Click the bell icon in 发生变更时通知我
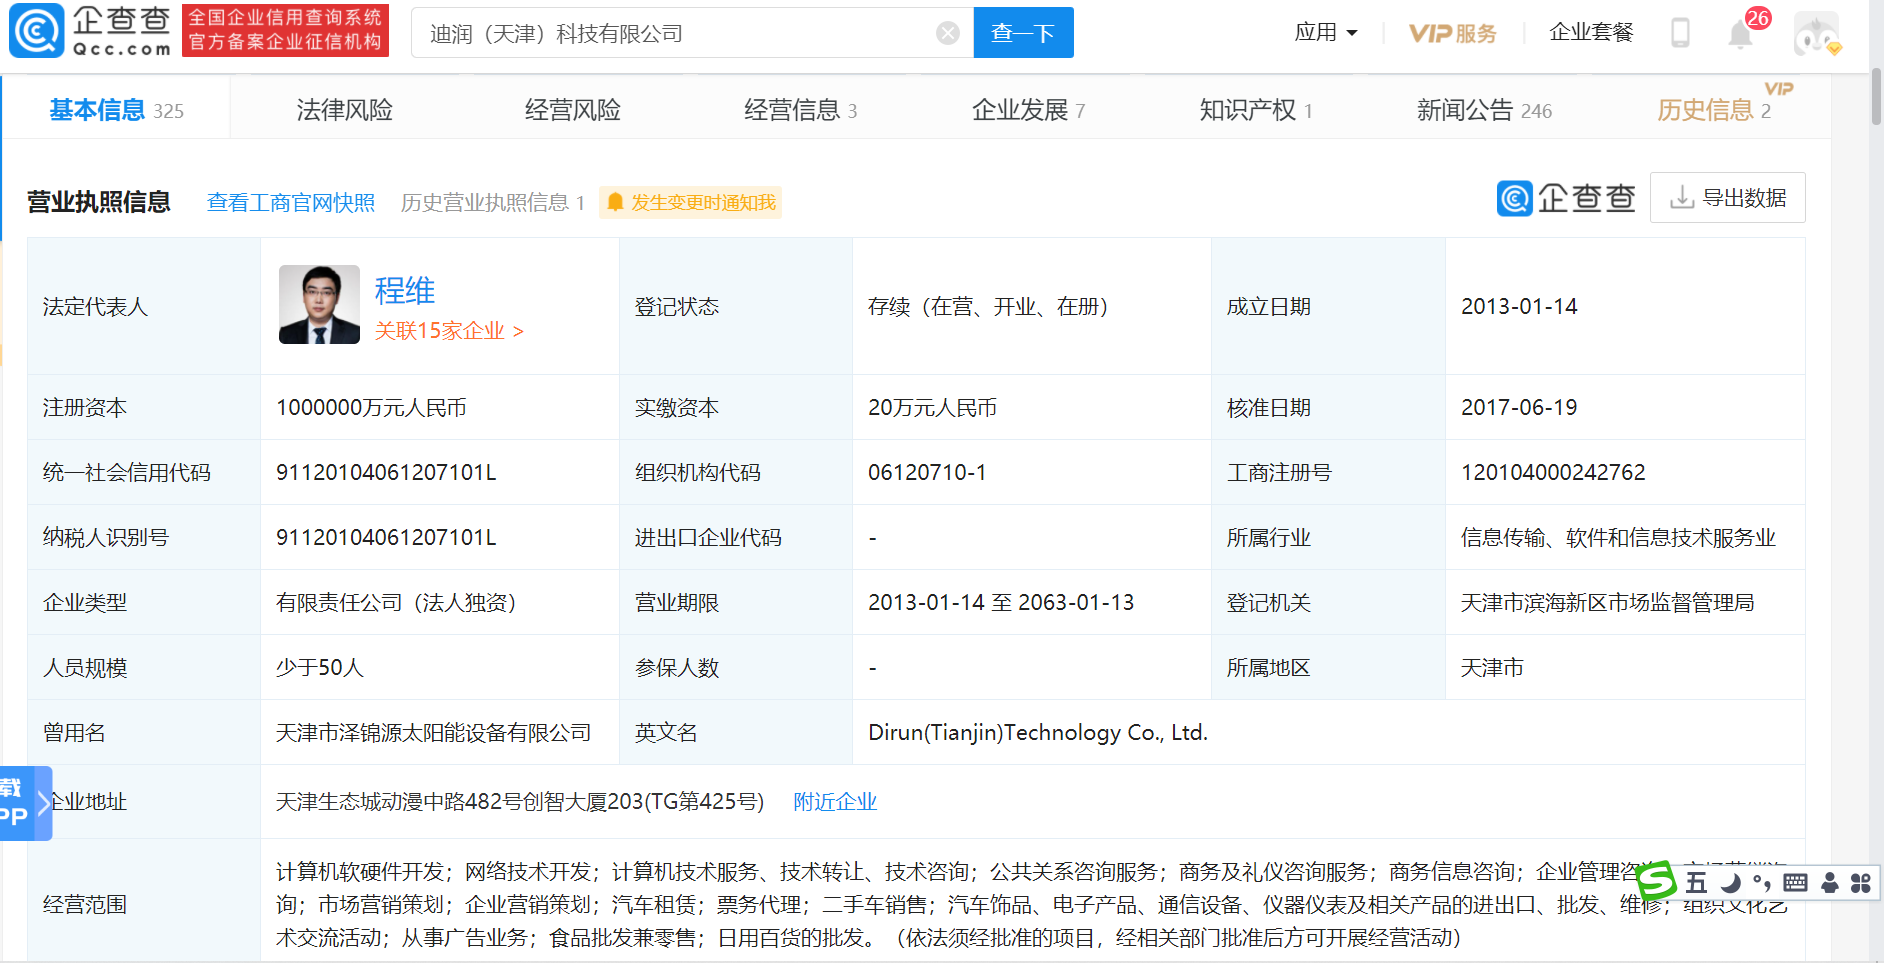Image resolution: width=1884 pixels, height=963 pixels. (616, 202)
